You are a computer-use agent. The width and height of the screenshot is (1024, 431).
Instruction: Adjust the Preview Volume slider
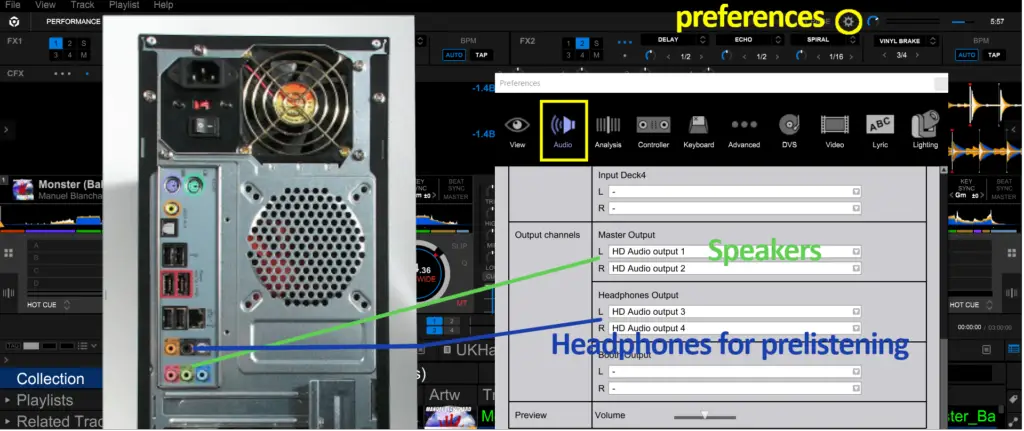point(705,415)
